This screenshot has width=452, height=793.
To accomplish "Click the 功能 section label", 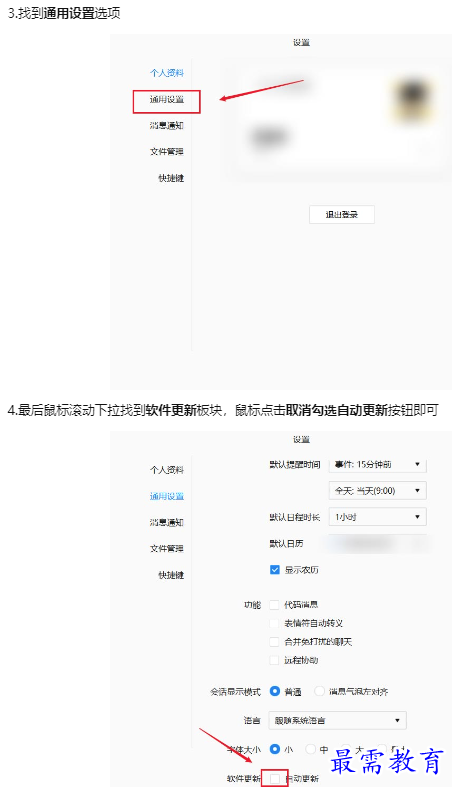I will pyautogui.click(x=252, y=605).
